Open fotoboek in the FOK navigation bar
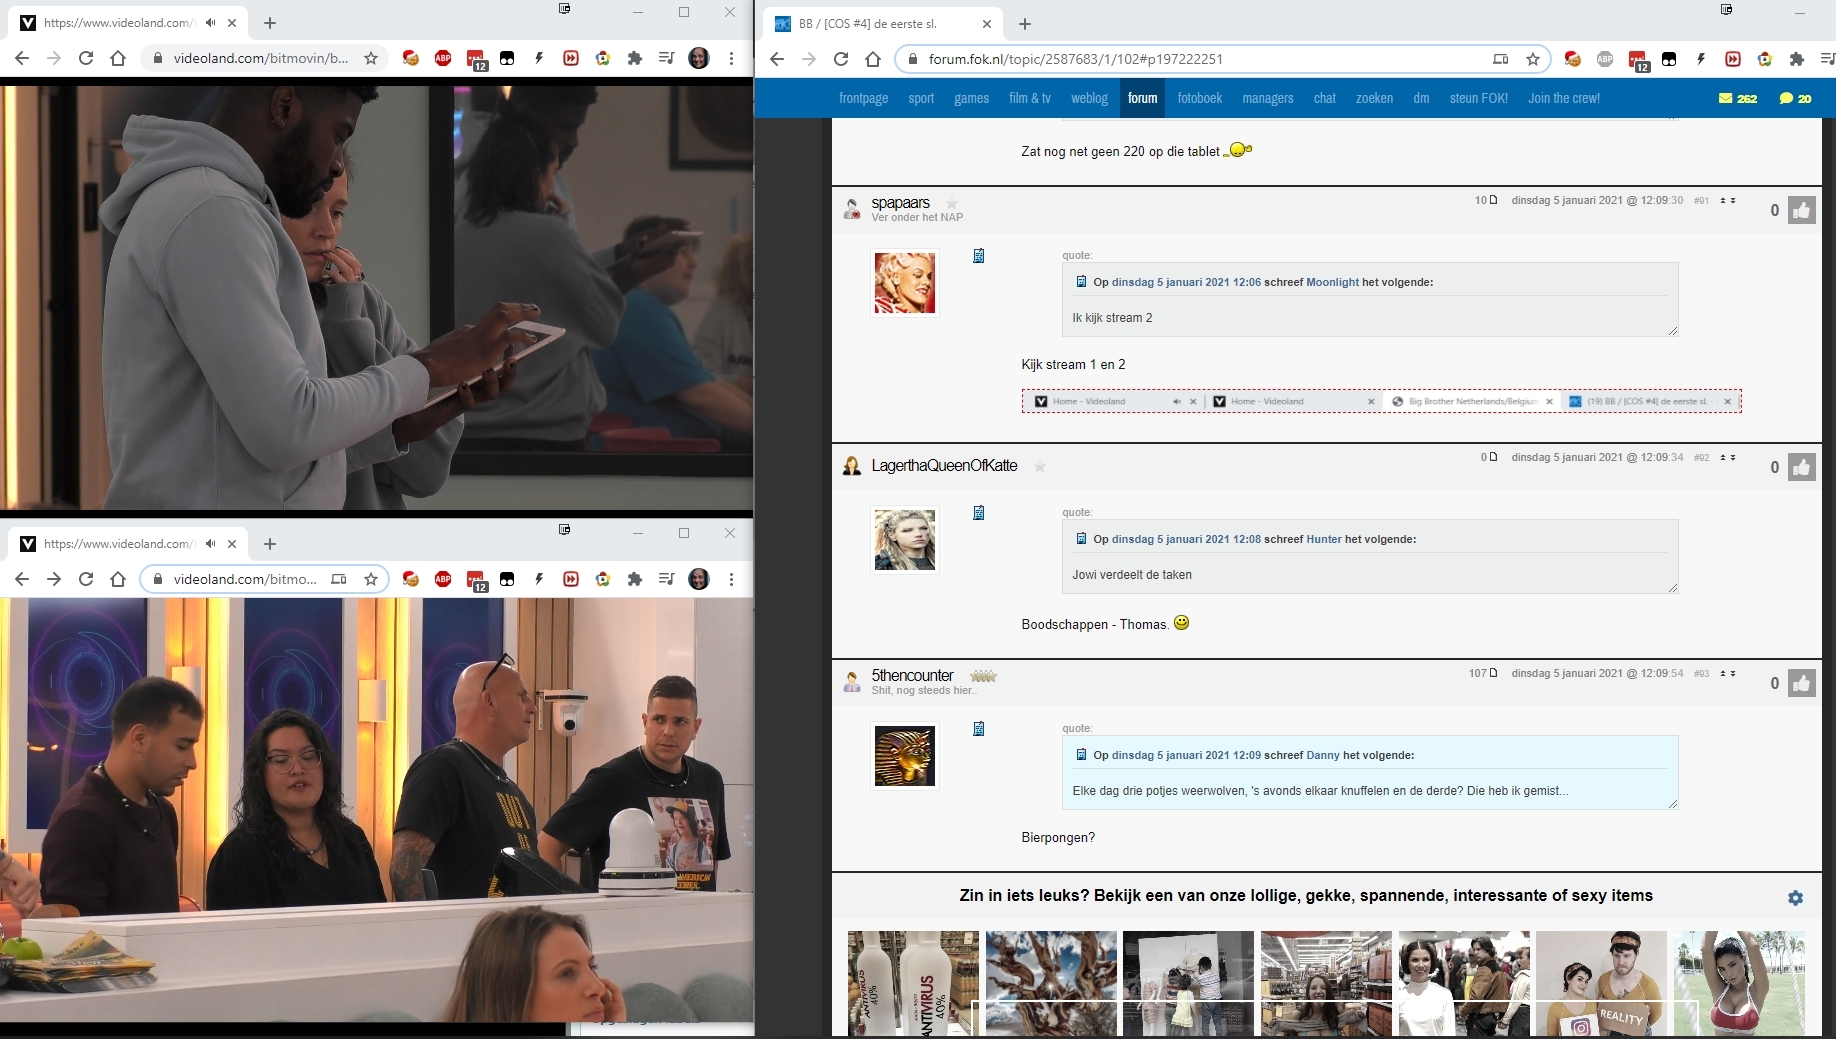1836x1039 pixels. [1200, 98]
